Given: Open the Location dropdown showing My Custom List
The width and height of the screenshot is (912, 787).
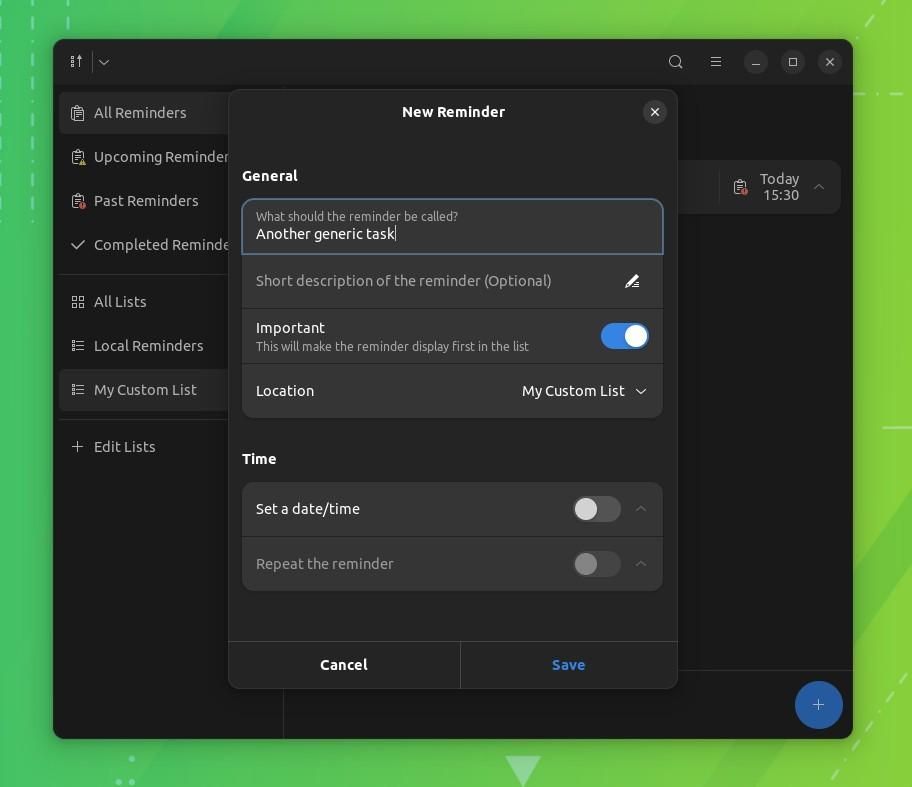Looking at the screenshot, I should 584,391.
